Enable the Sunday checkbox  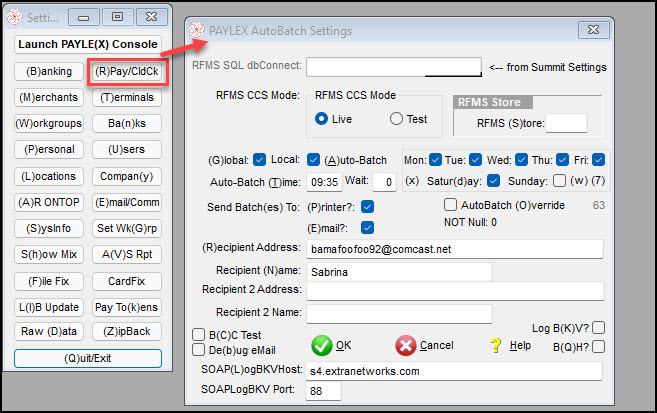(558, 181)
